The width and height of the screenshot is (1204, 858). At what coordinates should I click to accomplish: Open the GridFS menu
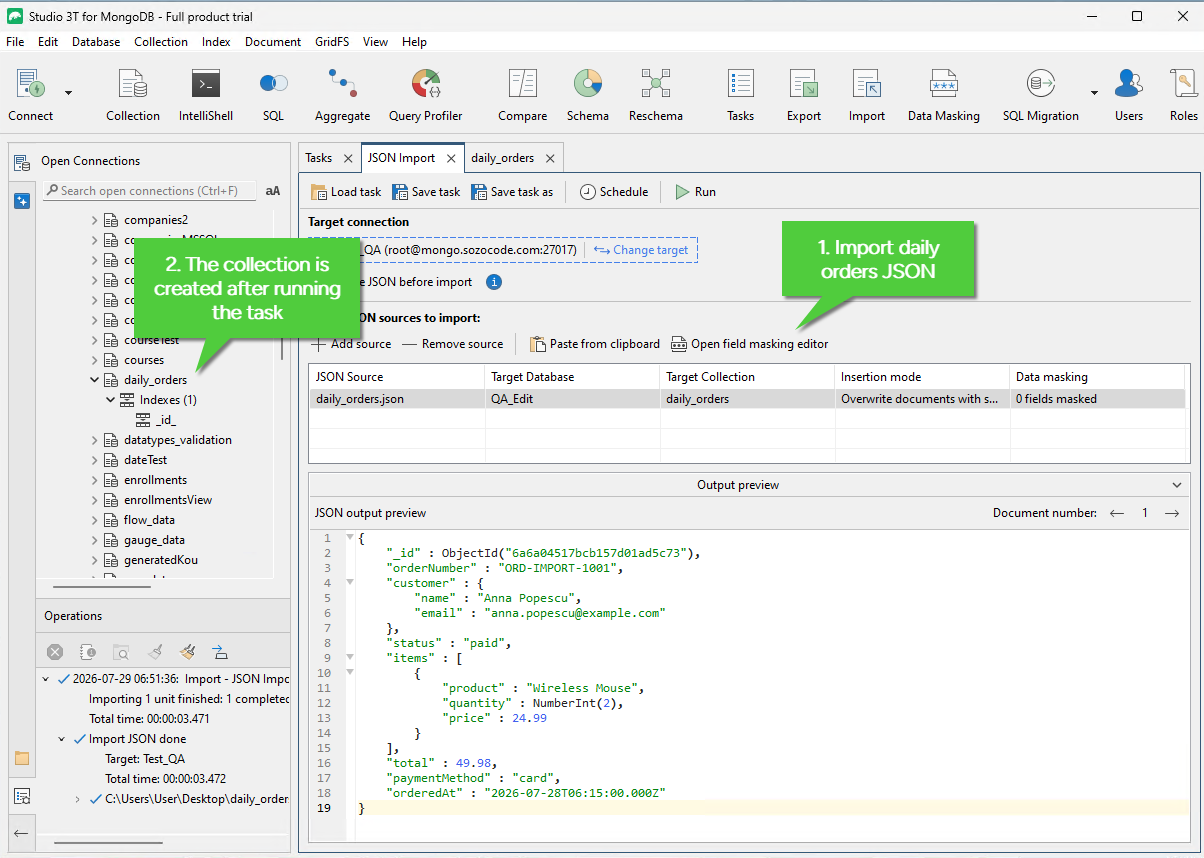tap(333, 42)
